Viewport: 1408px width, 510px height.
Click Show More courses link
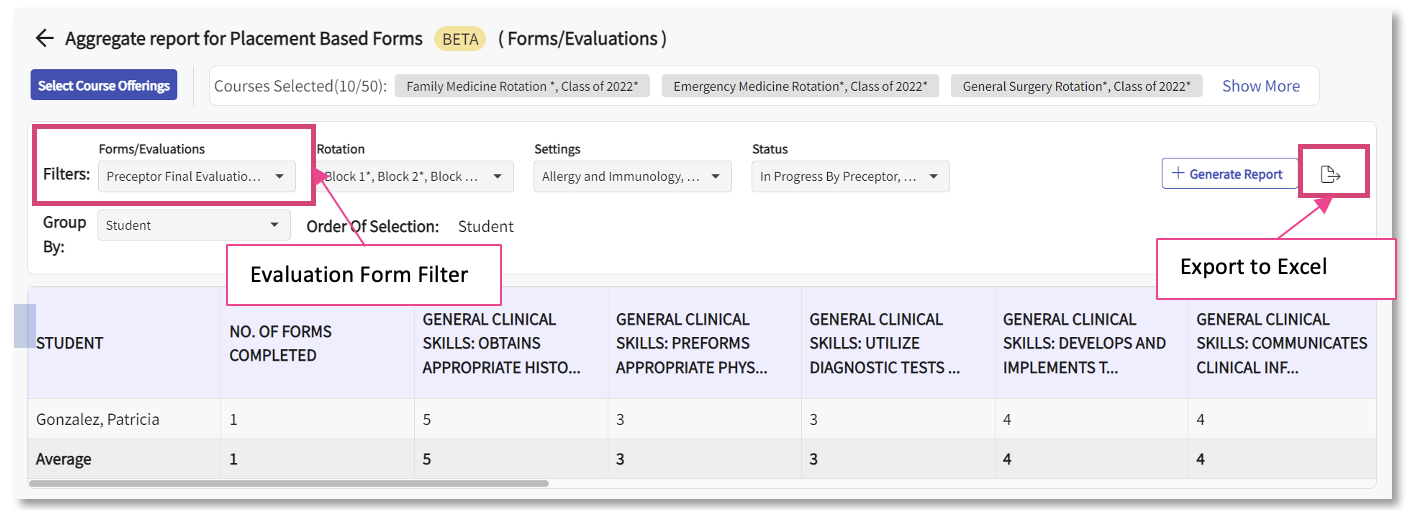pos(1260,86)
